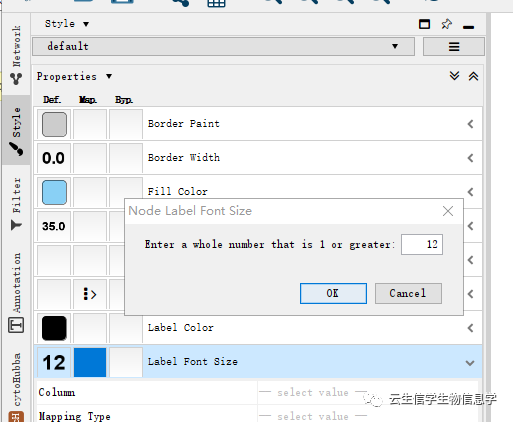Open the Properties dropdown menu
Image resolution: width=513 pixels, height=422 pixels.
point(74,76)
